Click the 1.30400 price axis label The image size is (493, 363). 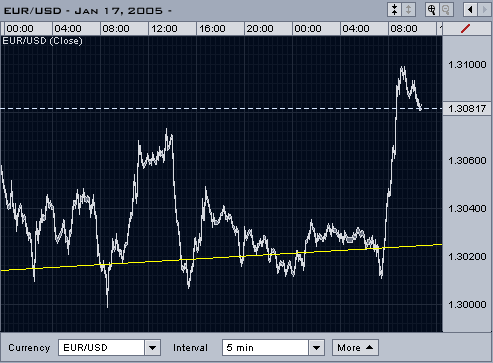click(467, 209)
